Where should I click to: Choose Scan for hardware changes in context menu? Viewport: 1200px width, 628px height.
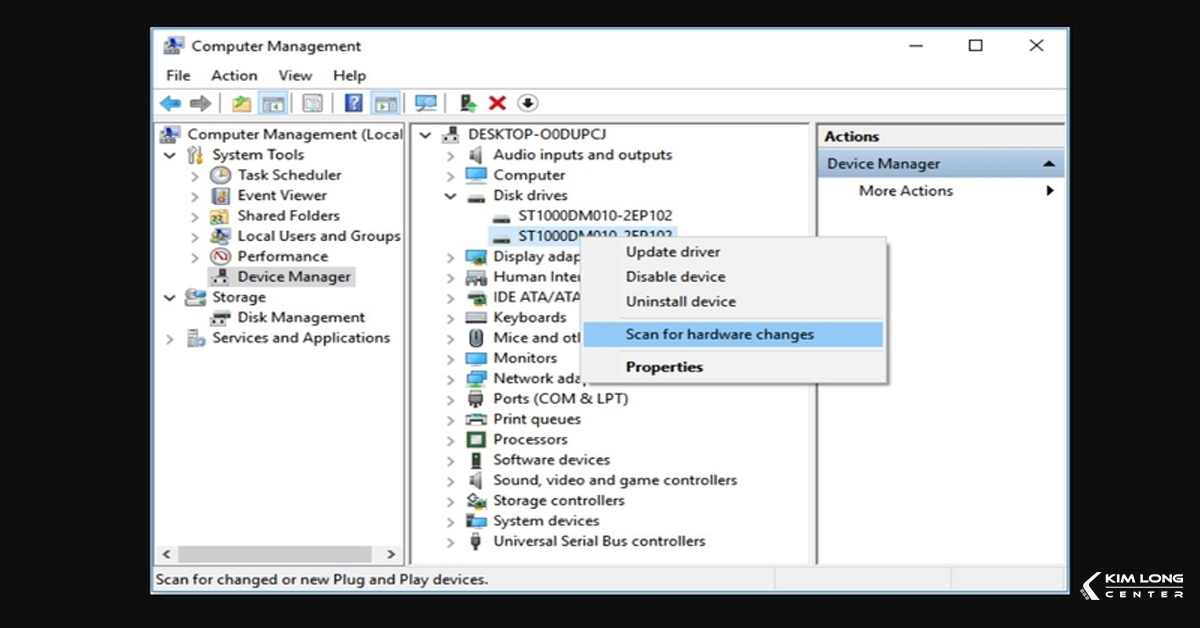coord(719,334)
